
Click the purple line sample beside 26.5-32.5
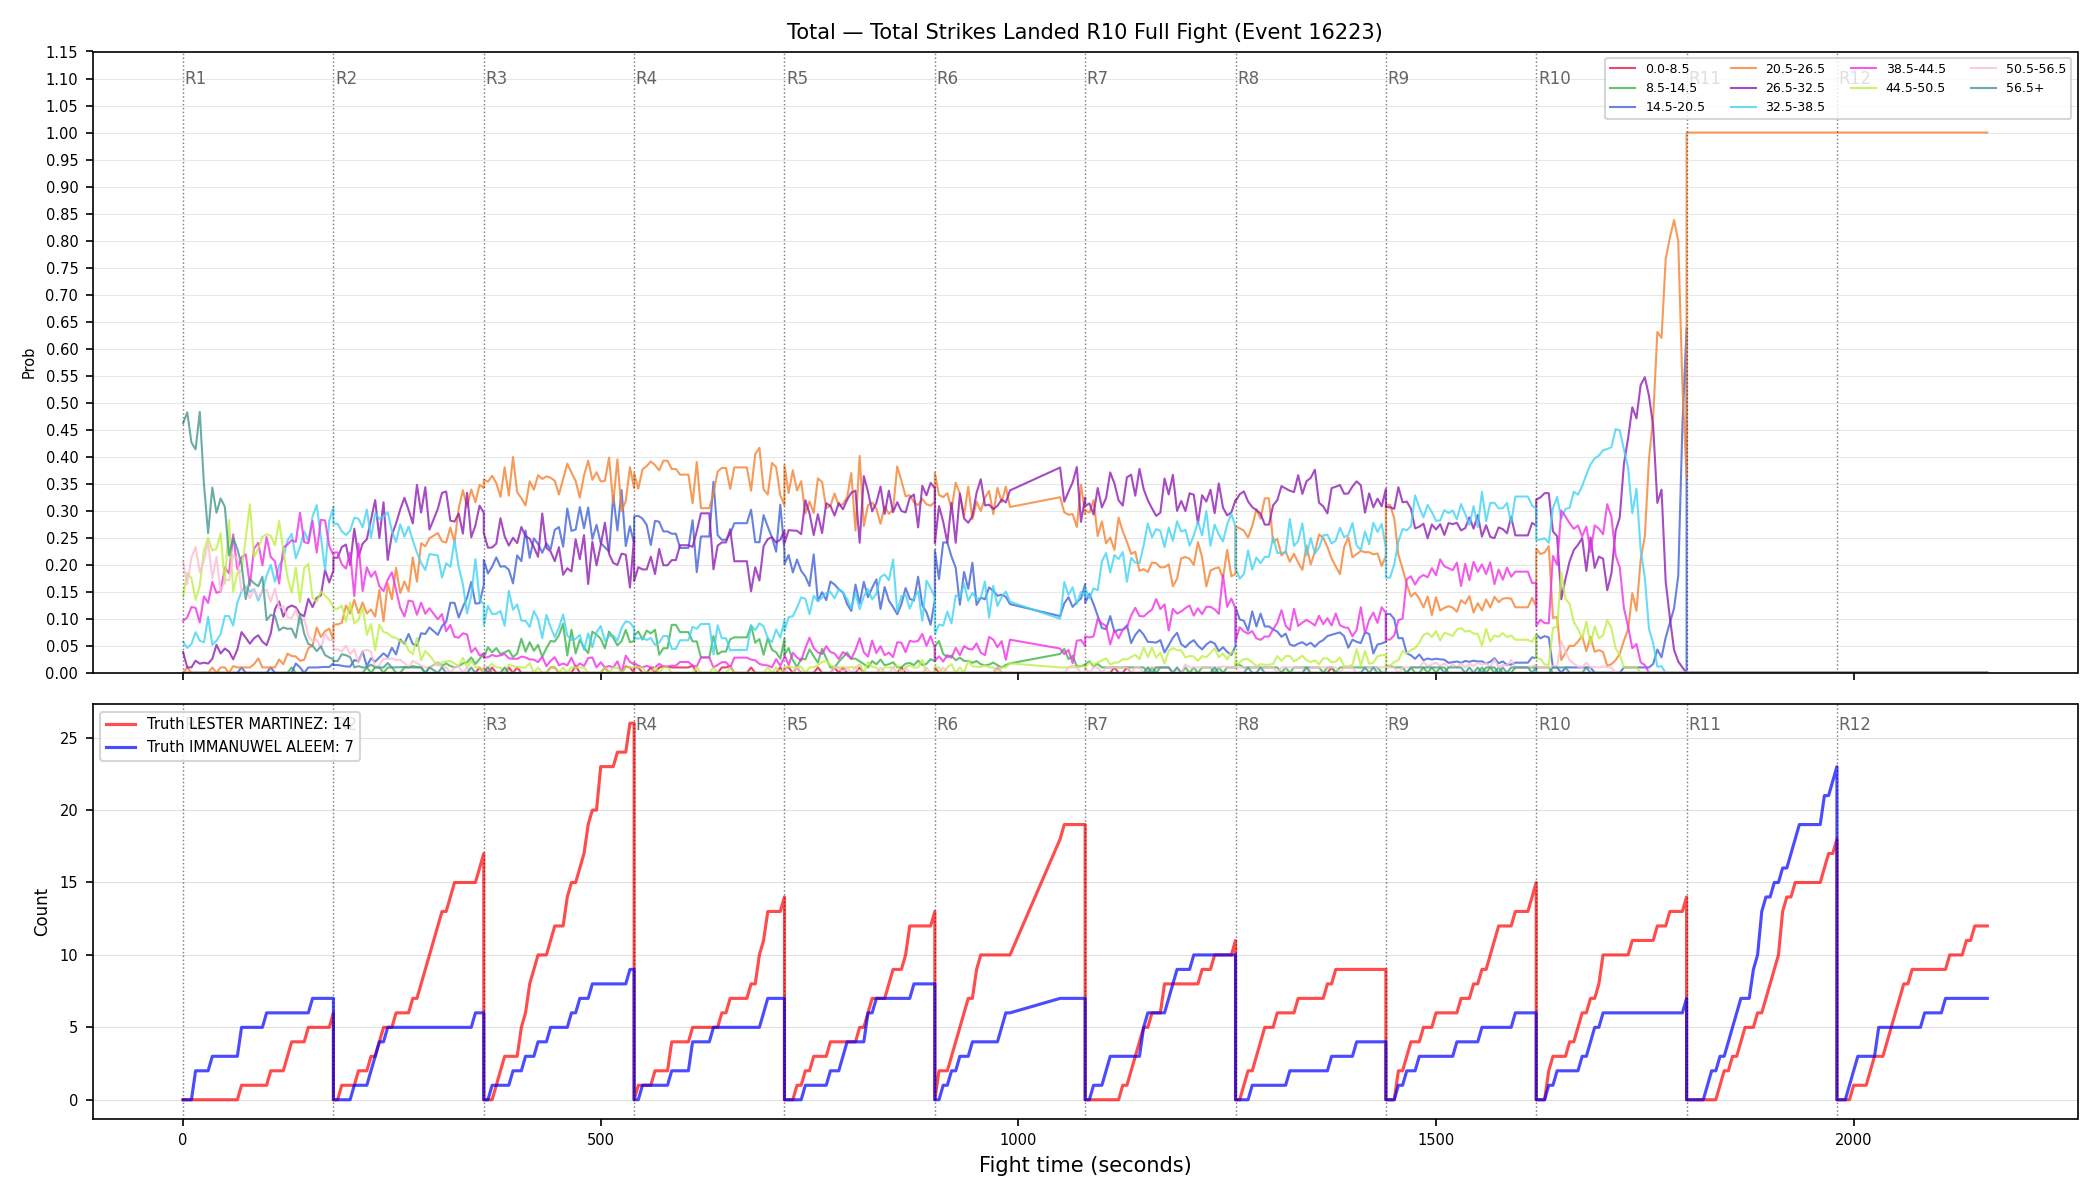pyautogui.click(x=1744, y=88)
